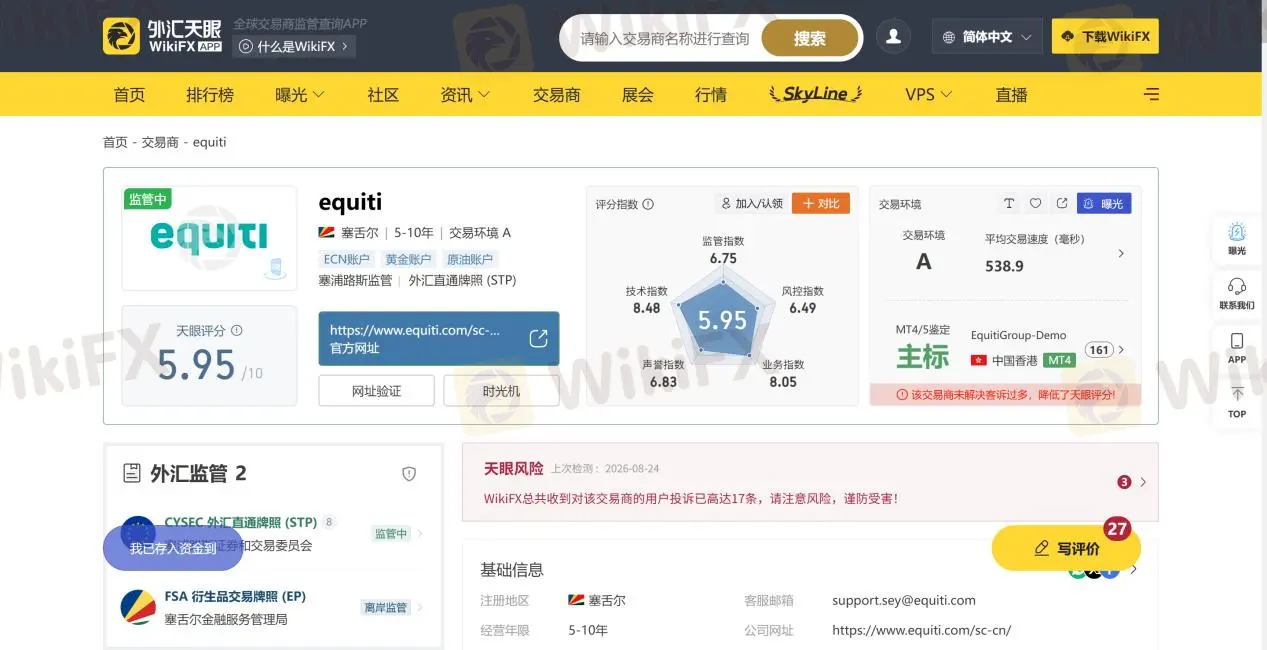Click 交易商 in the breadcrumb
This screenshot has width=1267, height=650.
click(x=160, y=142)
